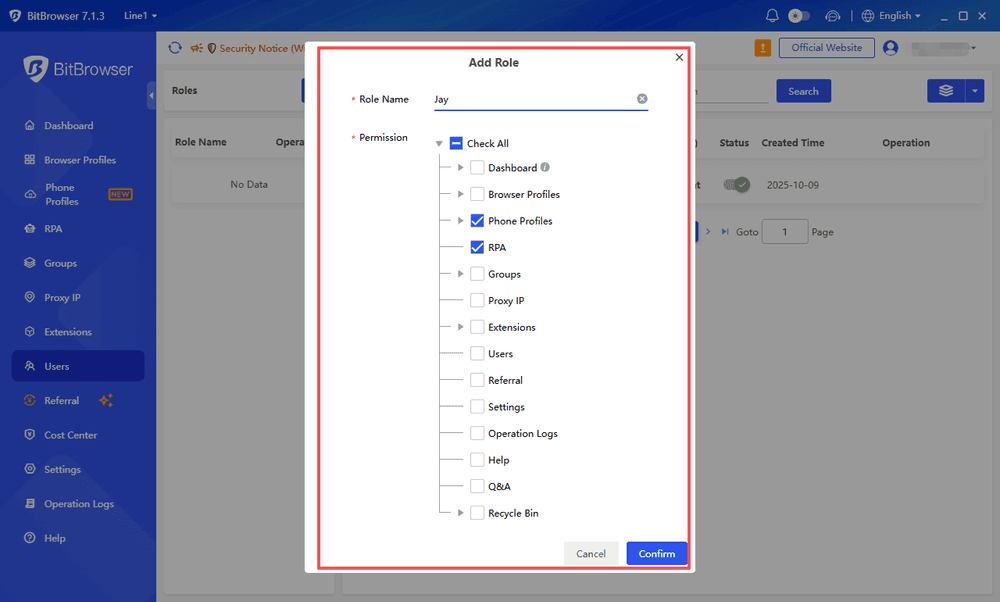Toggle the role Status switch
The height and width of the screenshot is (602, 1000).
coord(737,185)
